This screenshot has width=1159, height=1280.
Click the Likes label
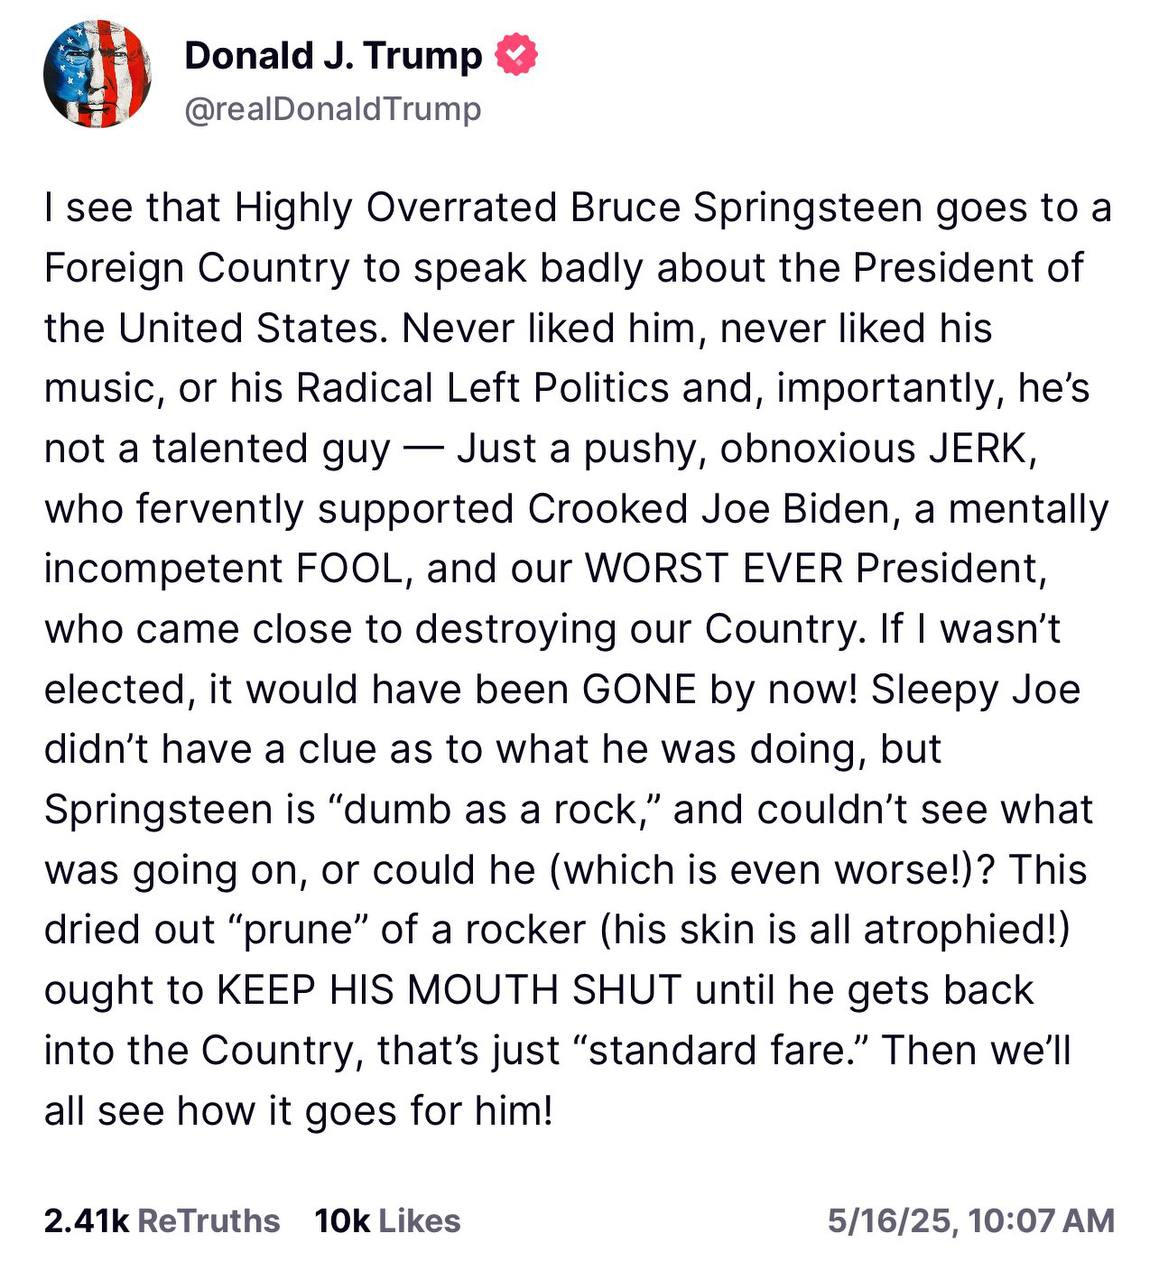pyautogui.click(x=420, y=1221)
